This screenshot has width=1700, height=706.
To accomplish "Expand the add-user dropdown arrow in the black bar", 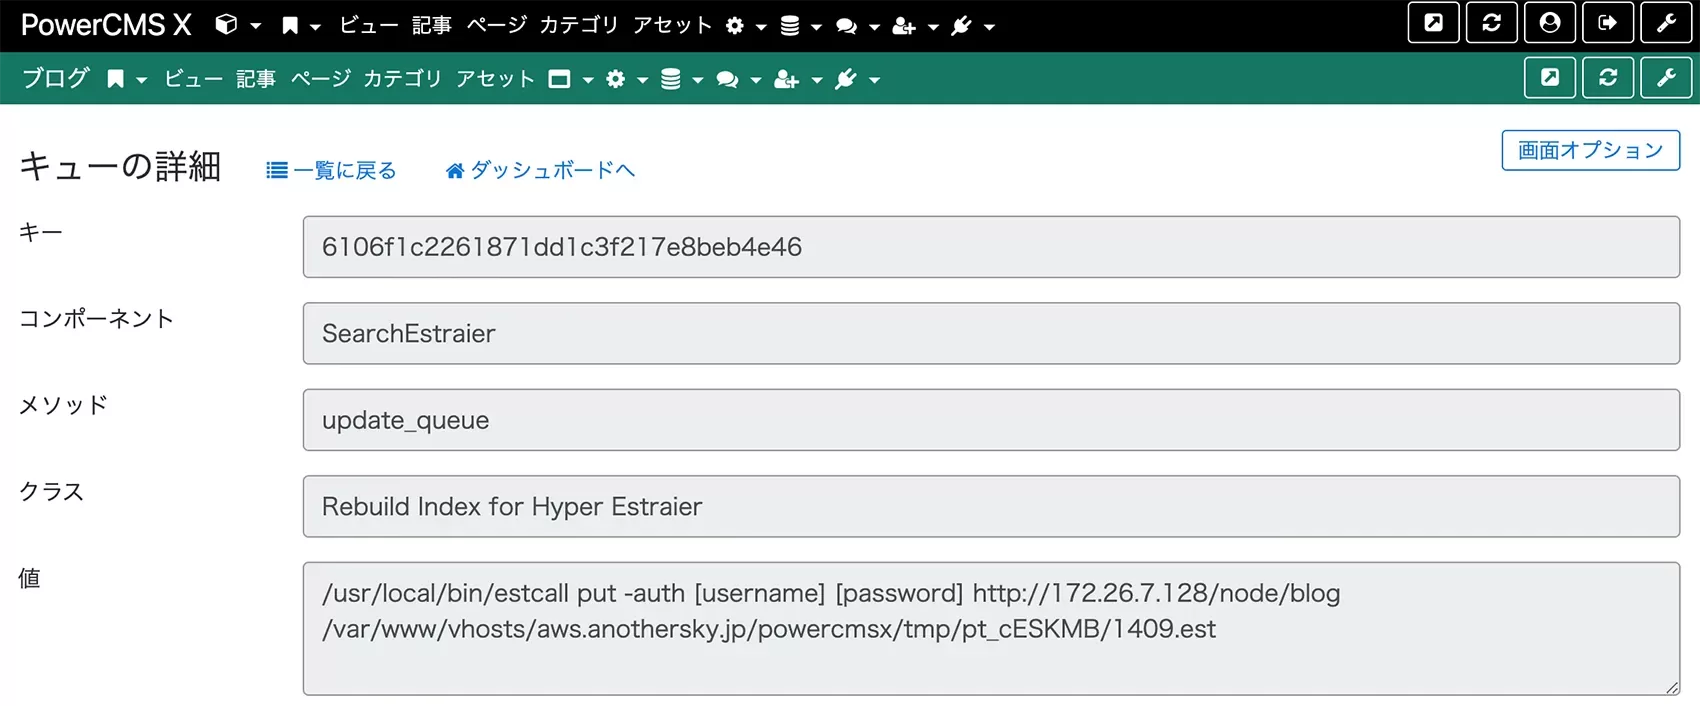I will pyautogui.click(x=933, y=27).
